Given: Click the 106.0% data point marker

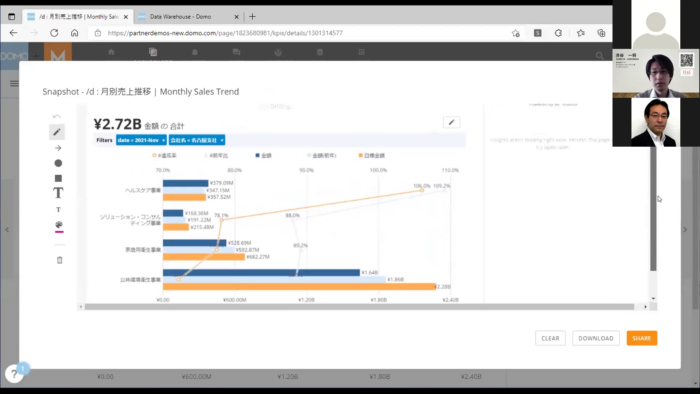Looking at the screenshot, I should click(422, 190).
